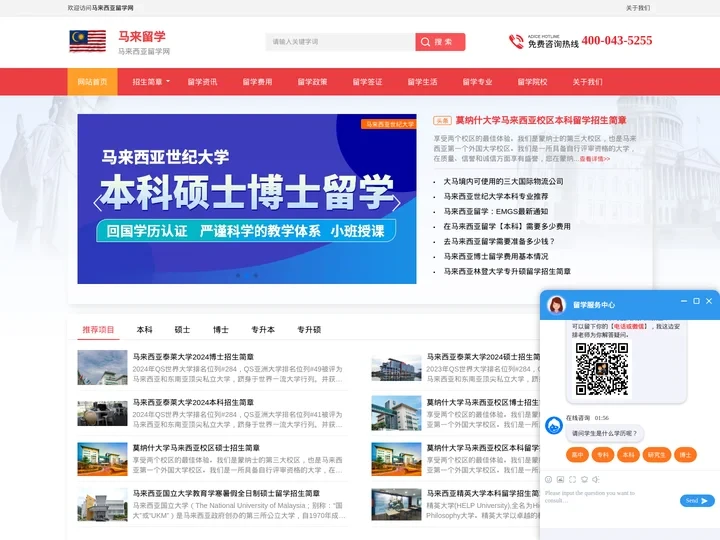Open 马来西亚世纪大学本科专业推荐 article

click(x=496, y=197)
